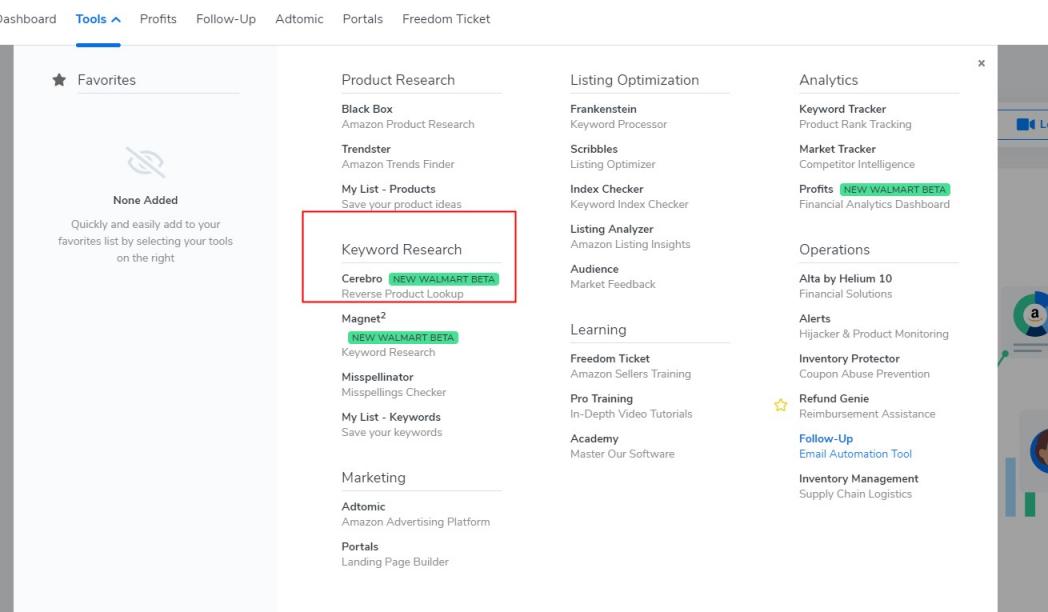Switch to the Portals nav tab
1048x612 pixels.
point(362,19)
